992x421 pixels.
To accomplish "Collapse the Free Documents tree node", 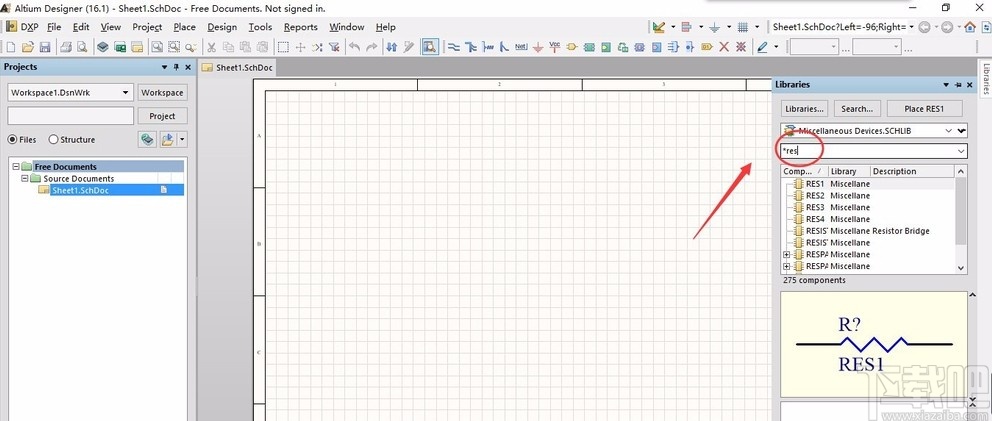I will (x=16, y=167).
